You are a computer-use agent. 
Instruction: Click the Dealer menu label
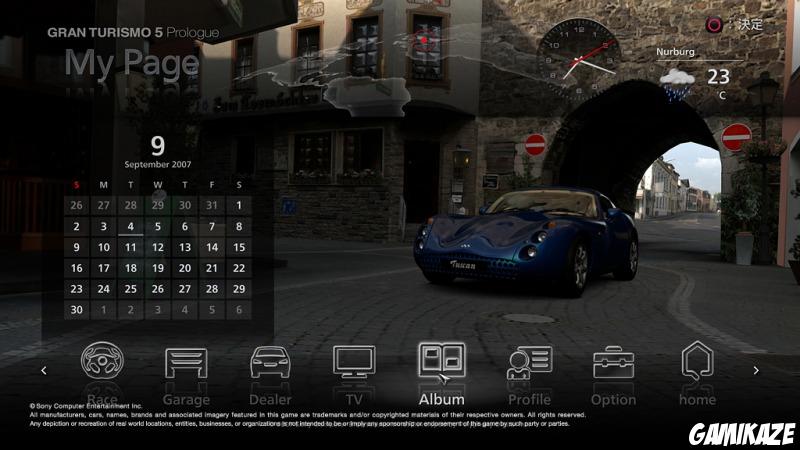coord(270,399)
